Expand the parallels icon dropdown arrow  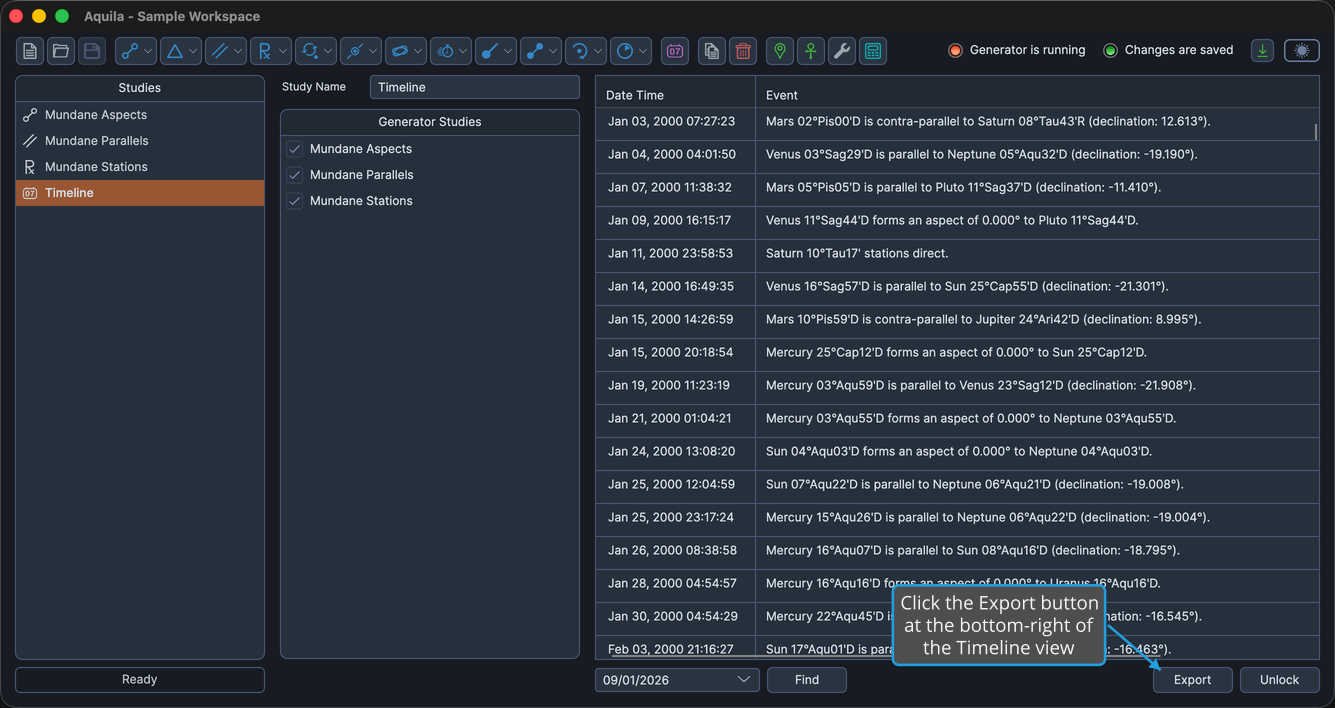238,51
